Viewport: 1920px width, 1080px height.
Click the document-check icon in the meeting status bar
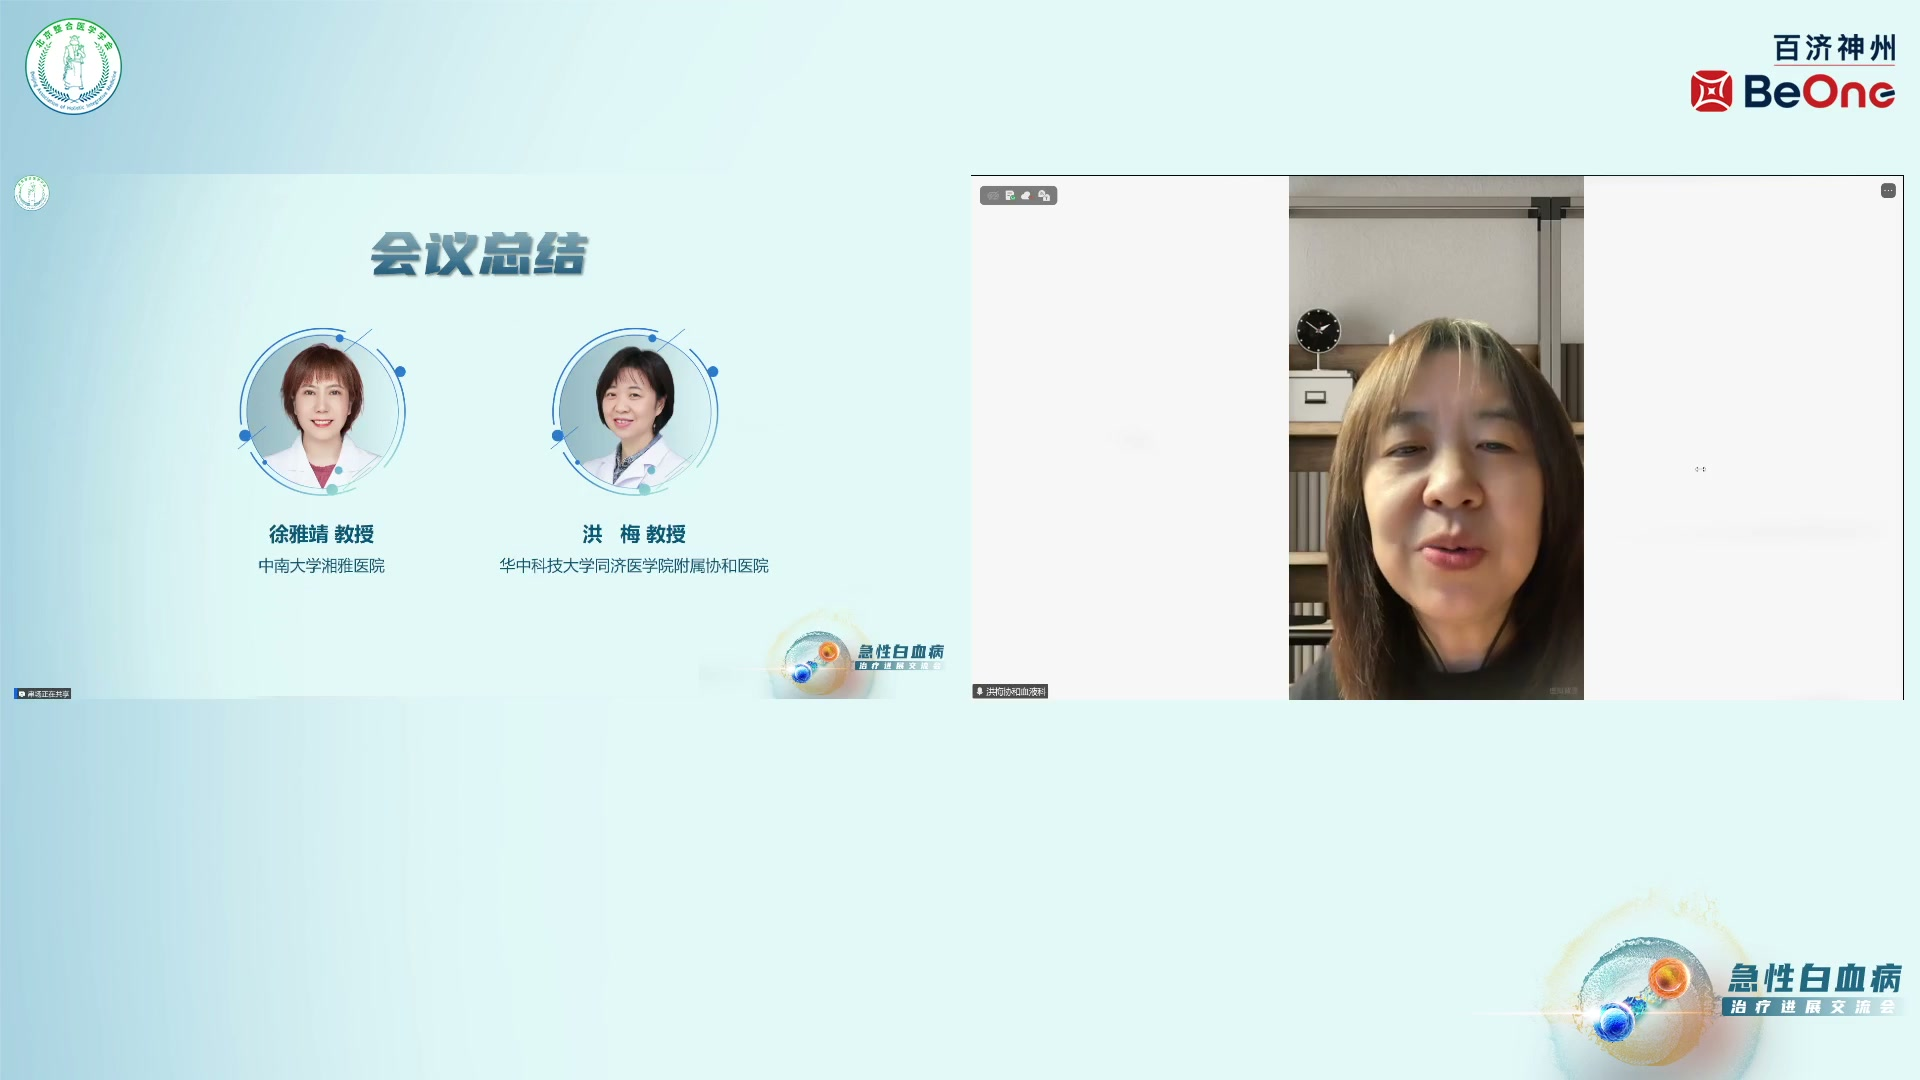click(x=1010, y=195)
